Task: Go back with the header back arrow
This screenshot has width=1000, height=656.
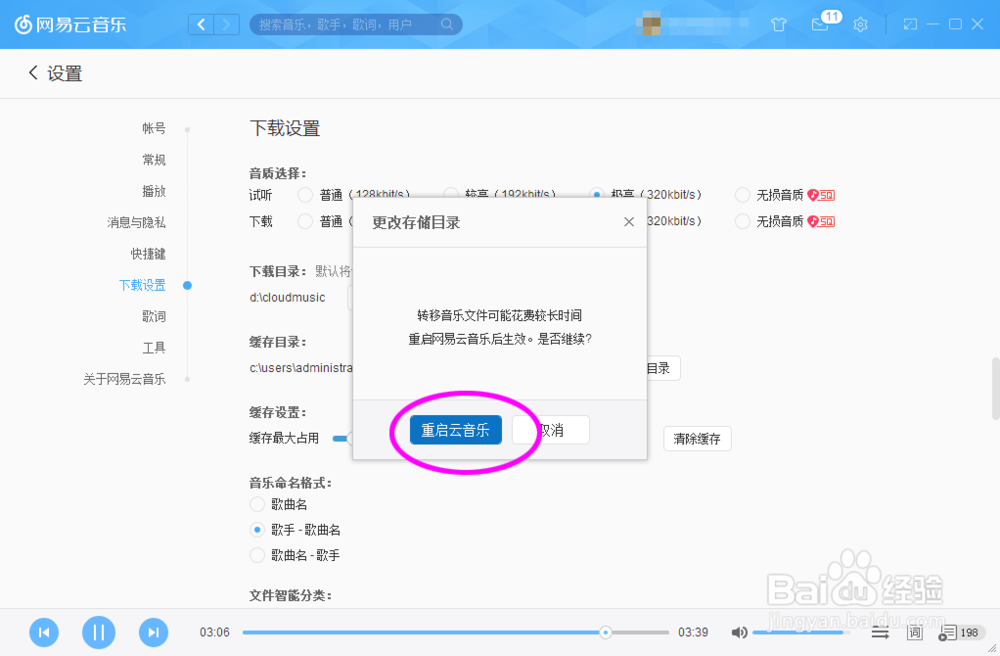Action: coord(201,24)
